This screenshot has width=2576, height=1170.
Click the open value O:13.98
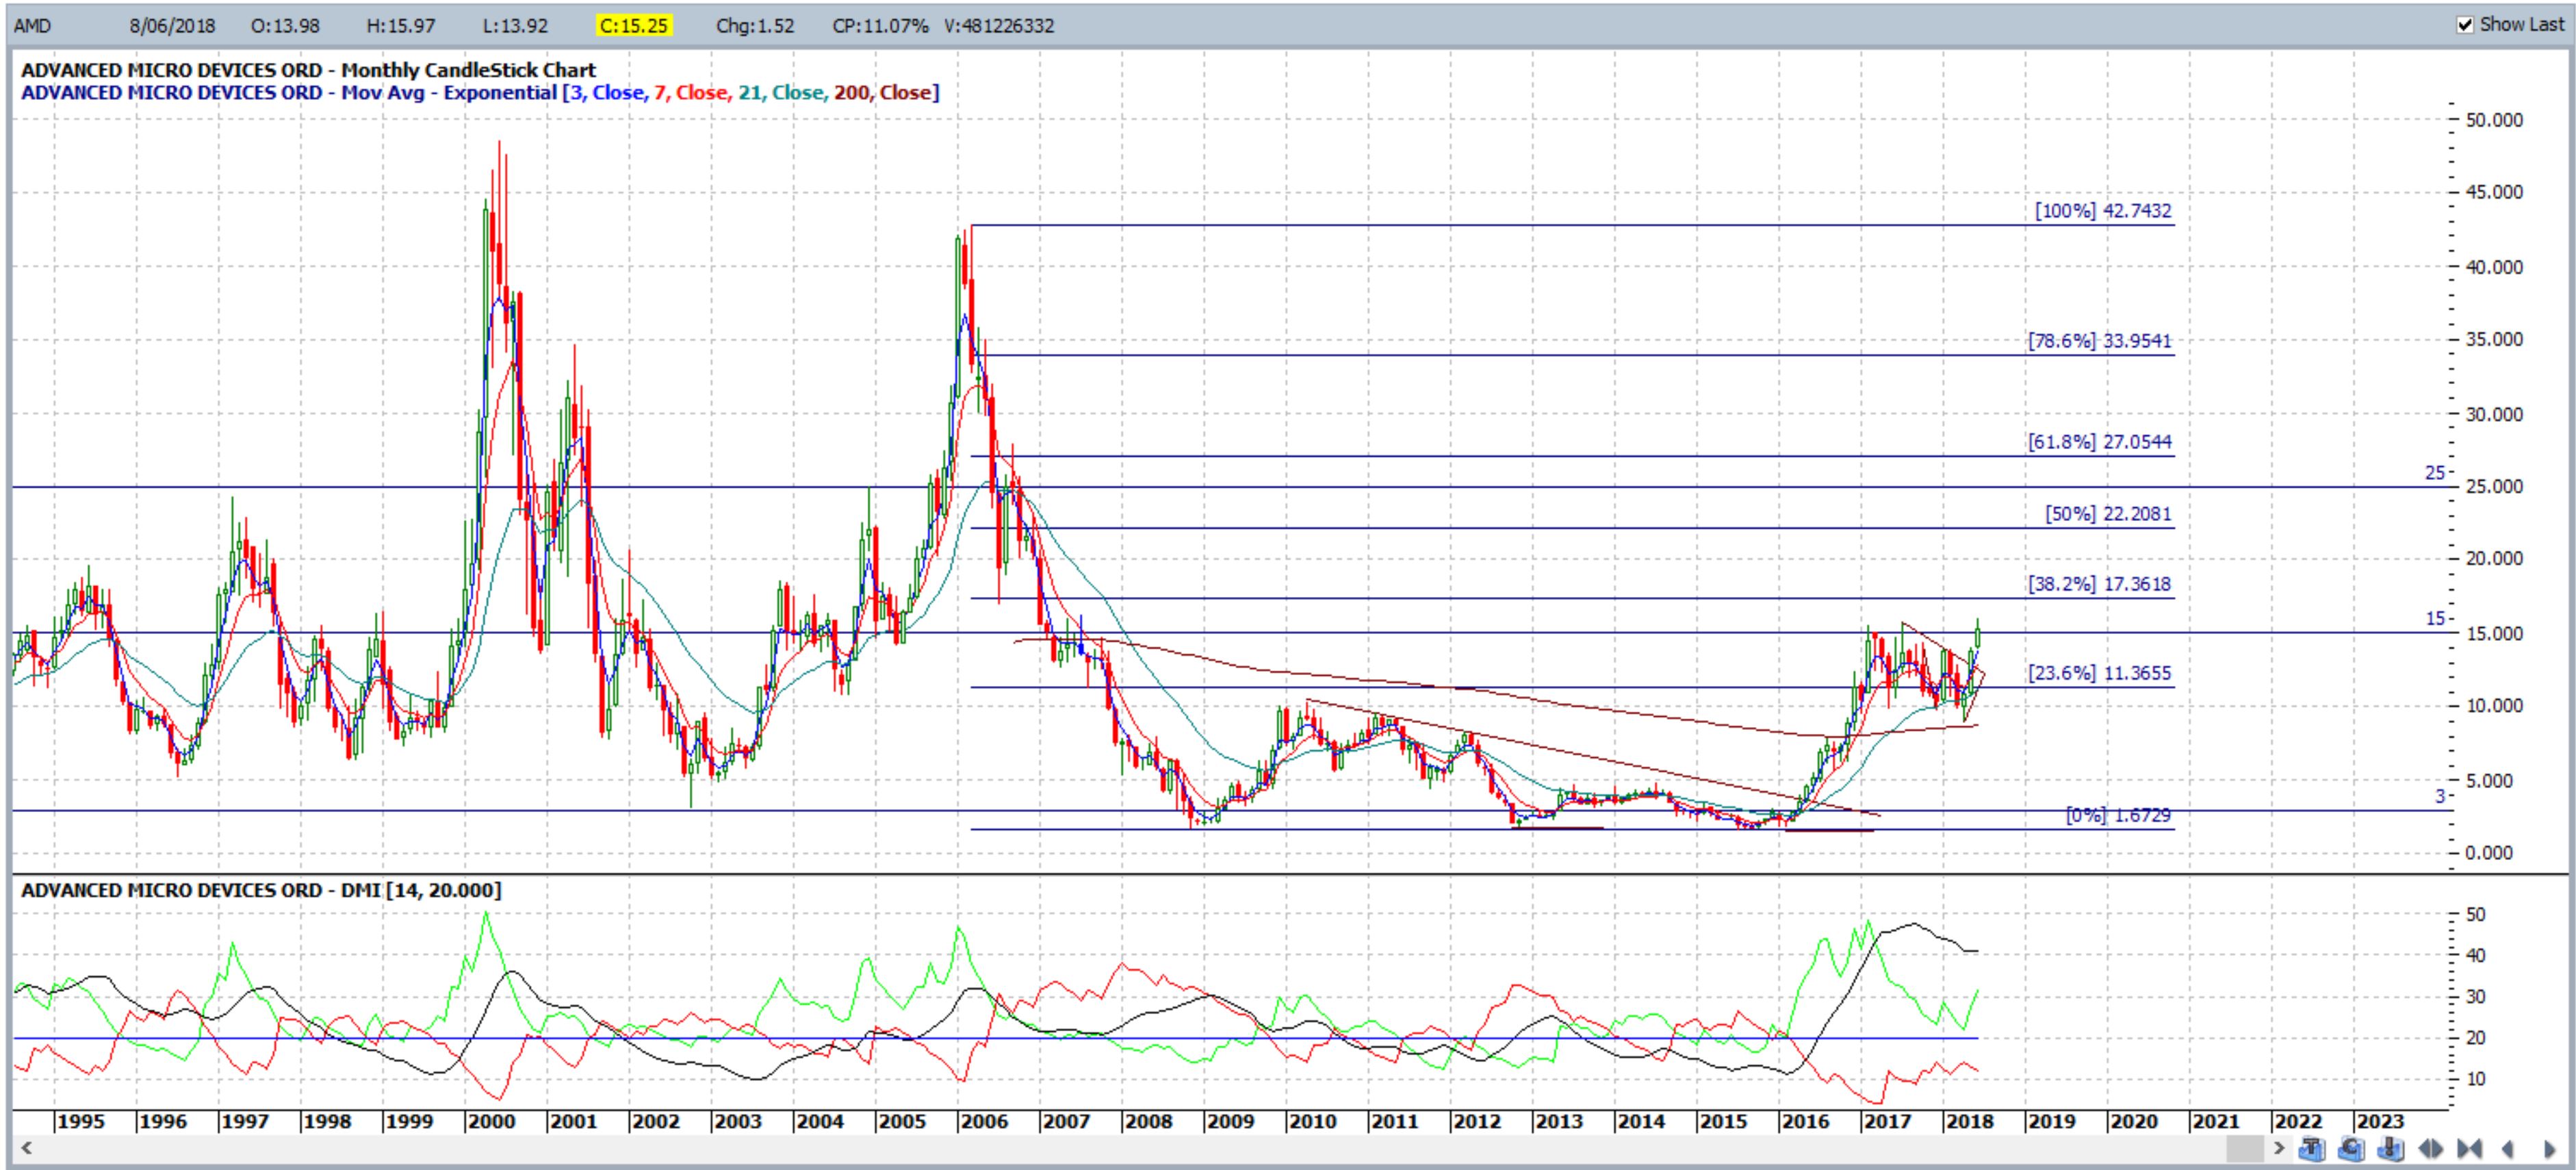285,26
